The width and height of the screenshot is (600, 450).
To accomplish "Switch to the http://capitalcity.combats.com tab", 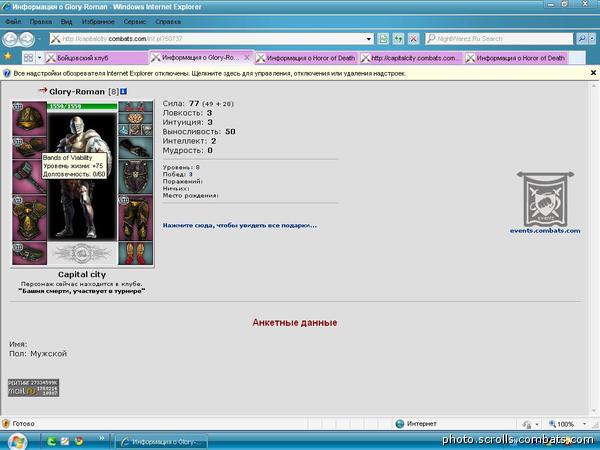I will (411, 58).
